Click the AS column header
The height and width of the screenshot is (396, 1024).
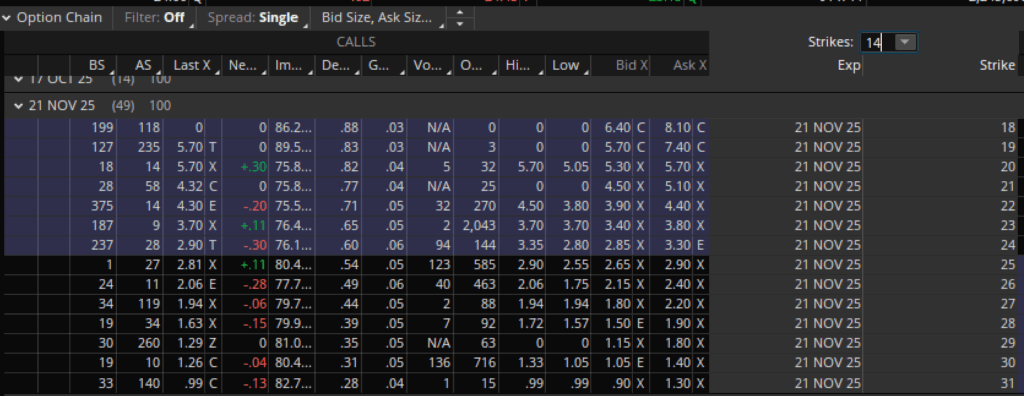point(142,65)
